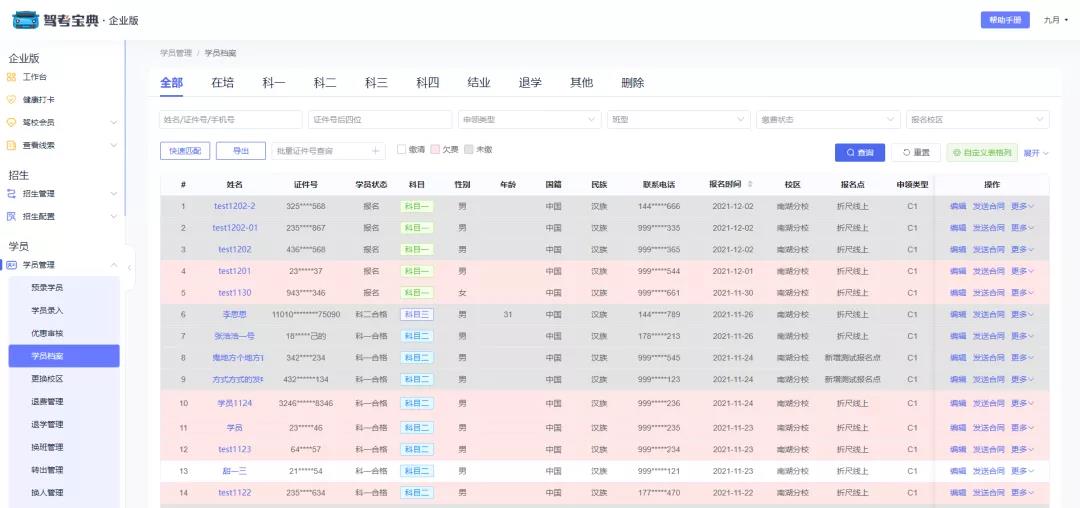Click the 健康打卡 shield icon in sidebar
1080x508 pixels.
[11, 100]
